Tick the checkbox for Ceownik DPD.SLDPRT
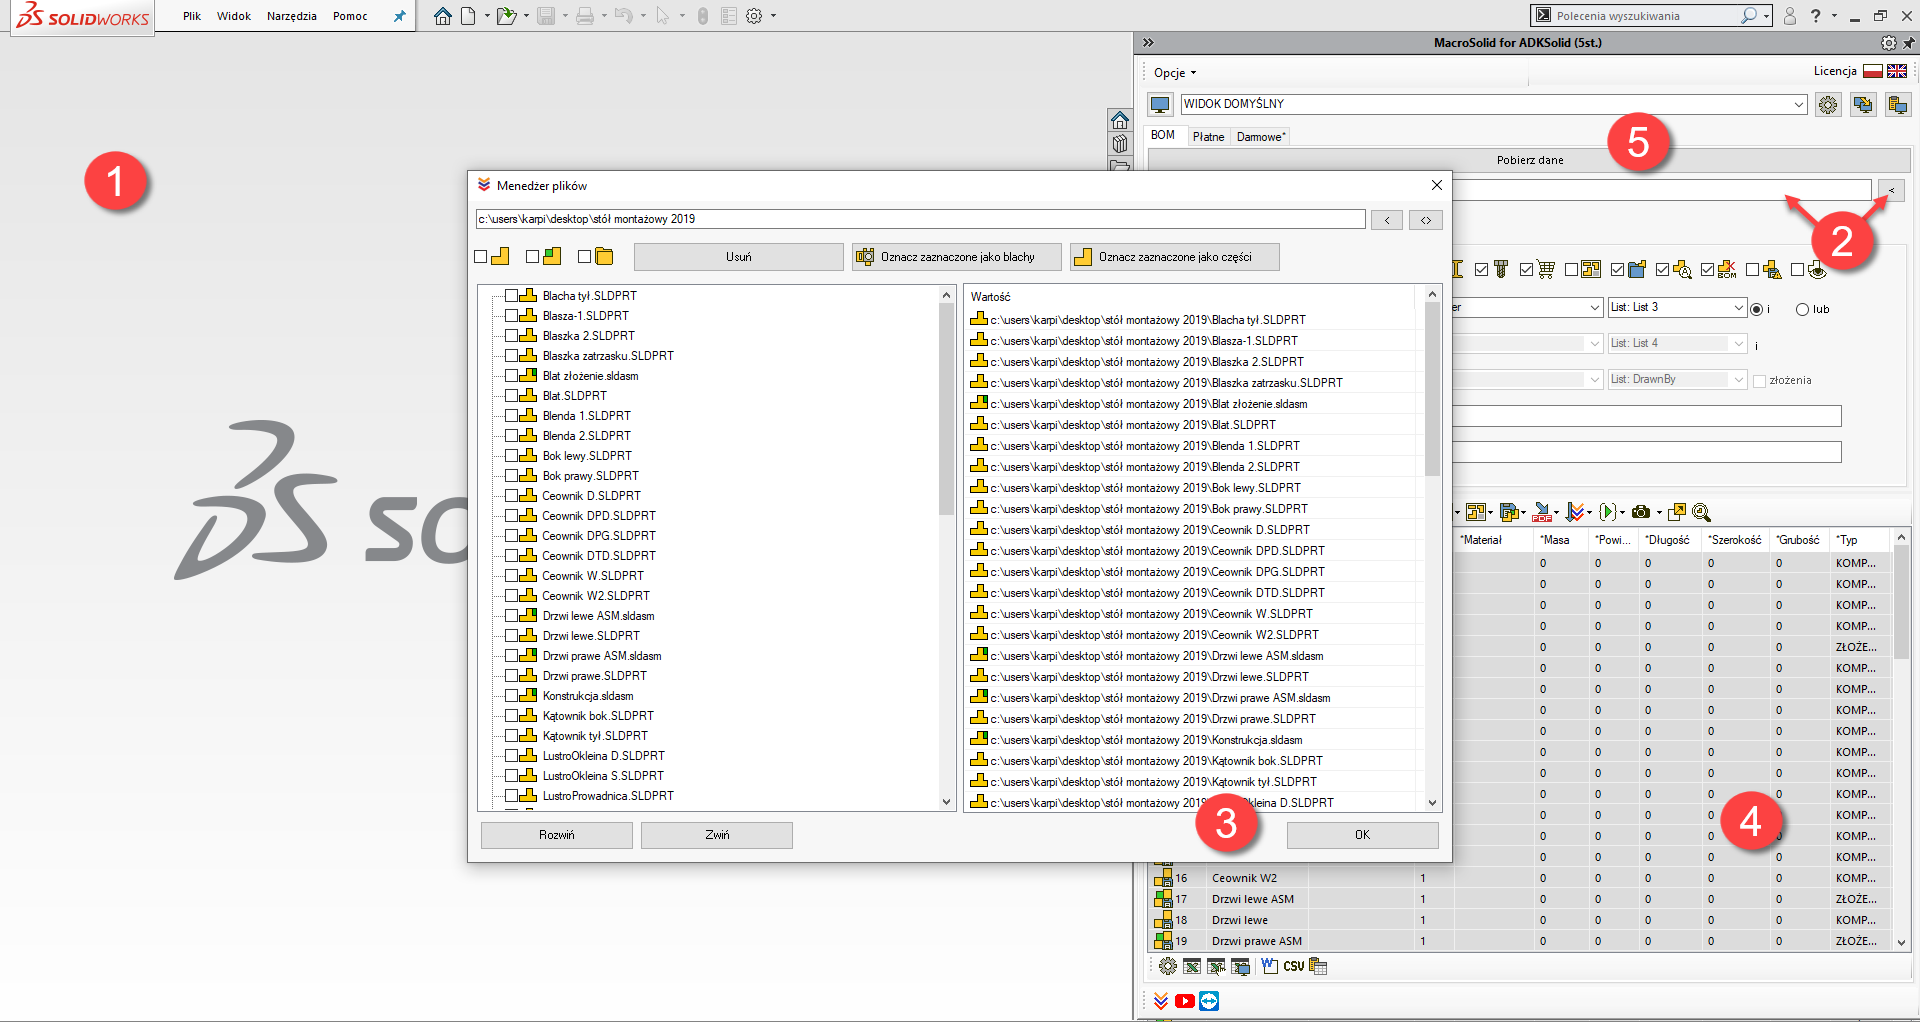Viewport: 1920px width, 1022px height. (x=511, y=516)
